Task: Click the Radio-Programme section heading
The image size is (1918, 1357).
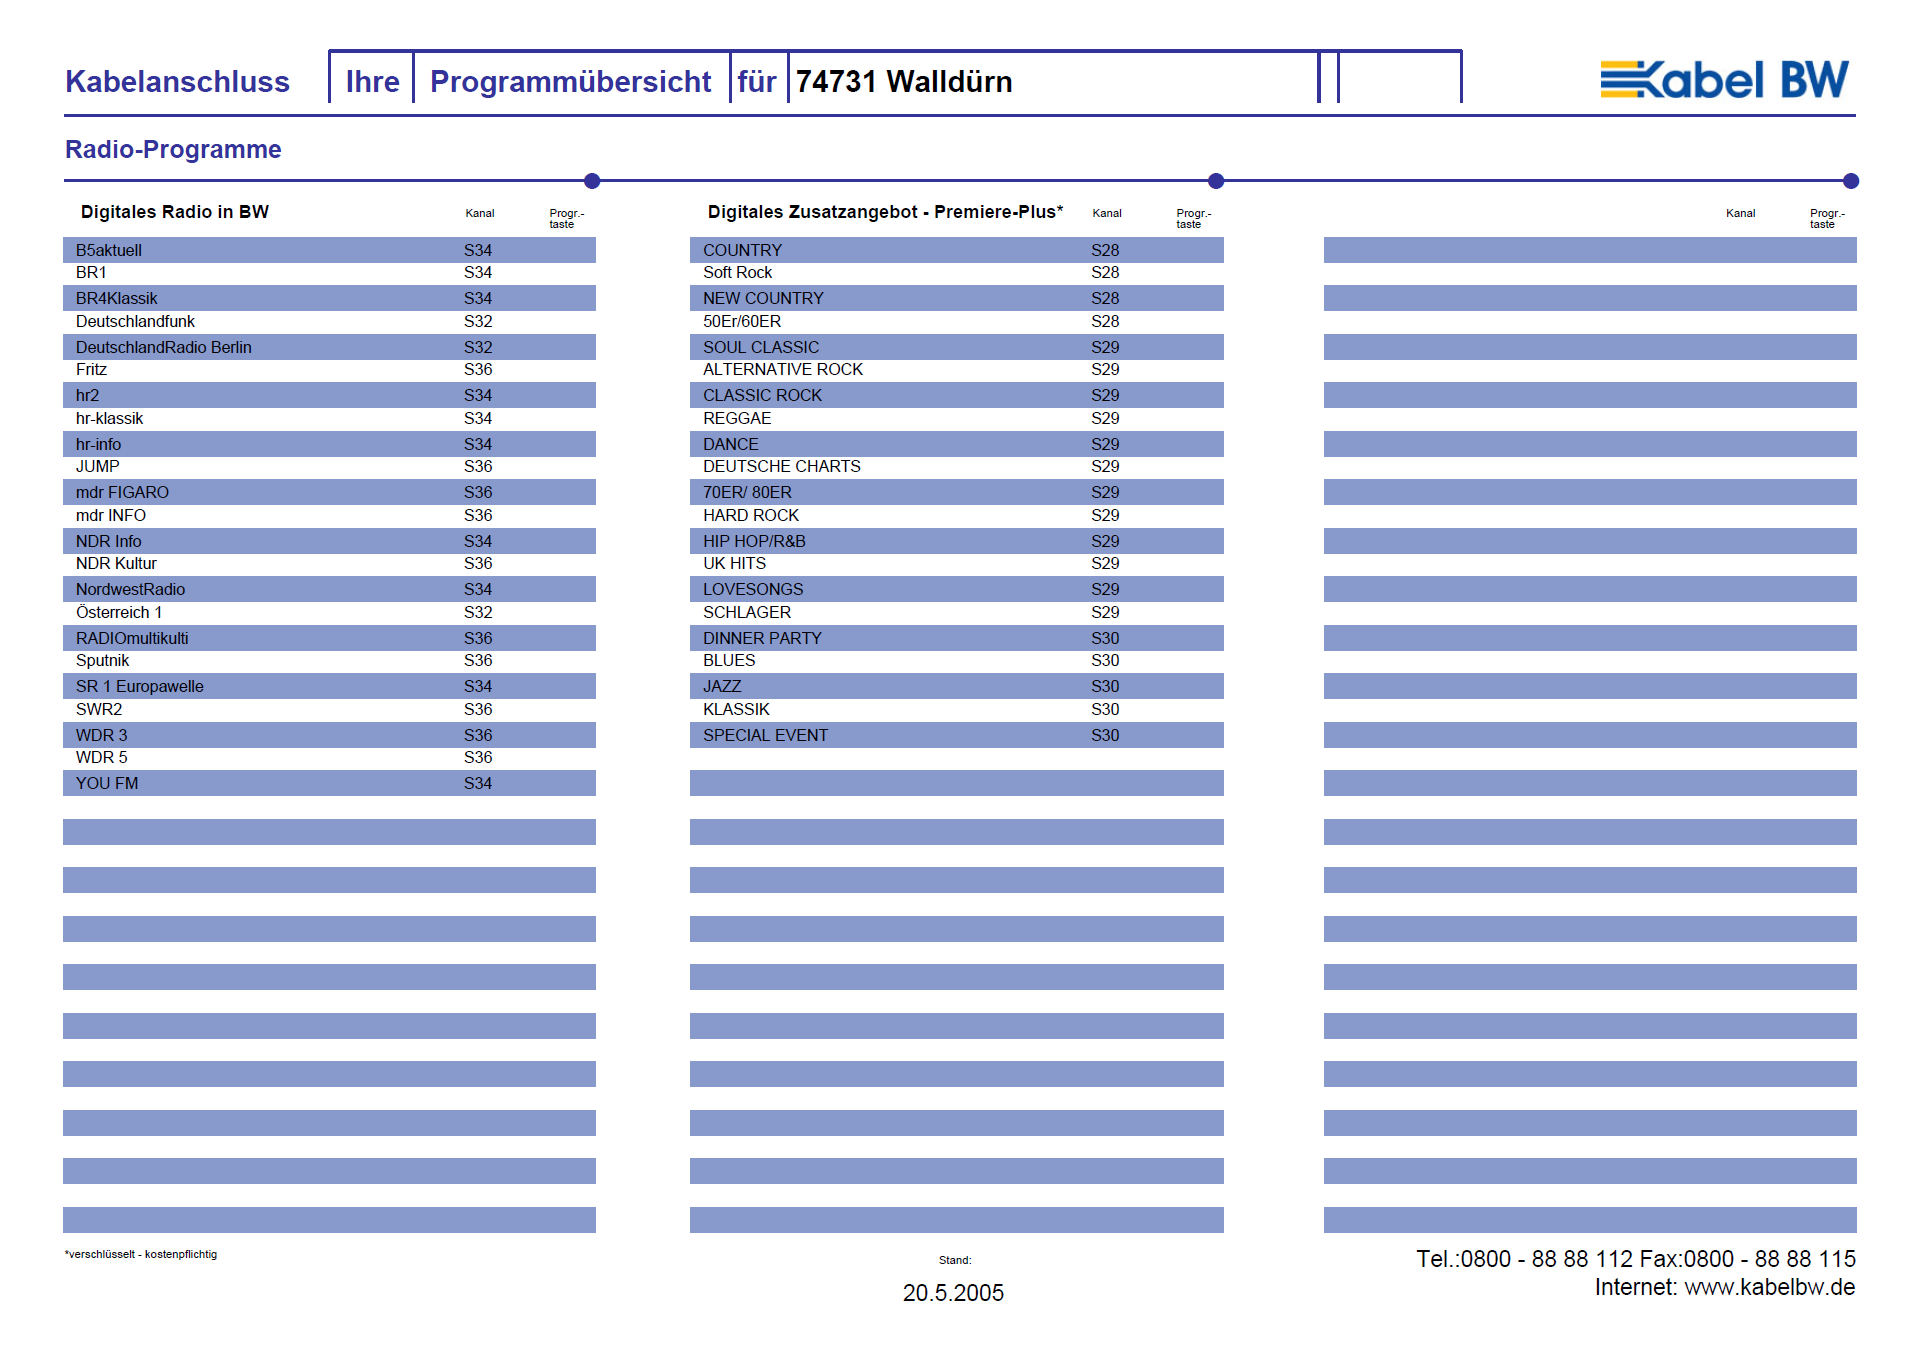Action: tap(173, 149)
